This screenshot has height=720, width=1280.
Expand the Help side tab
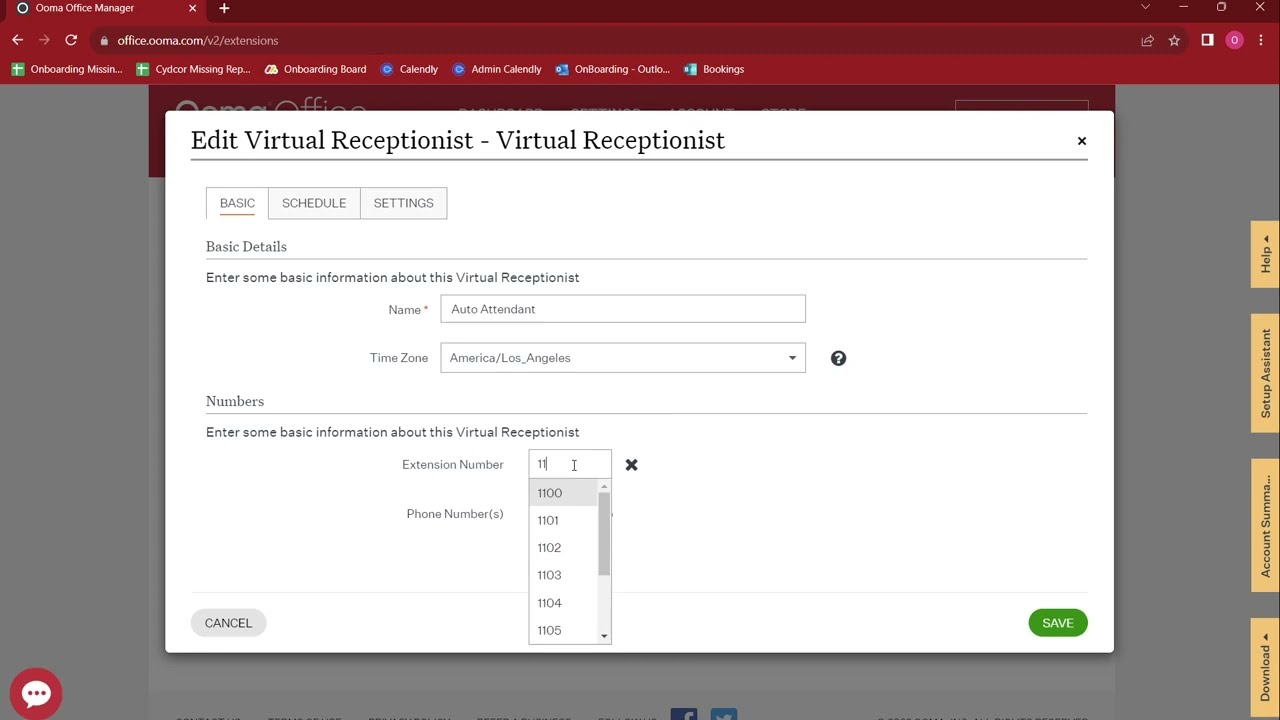[1265, 254]
